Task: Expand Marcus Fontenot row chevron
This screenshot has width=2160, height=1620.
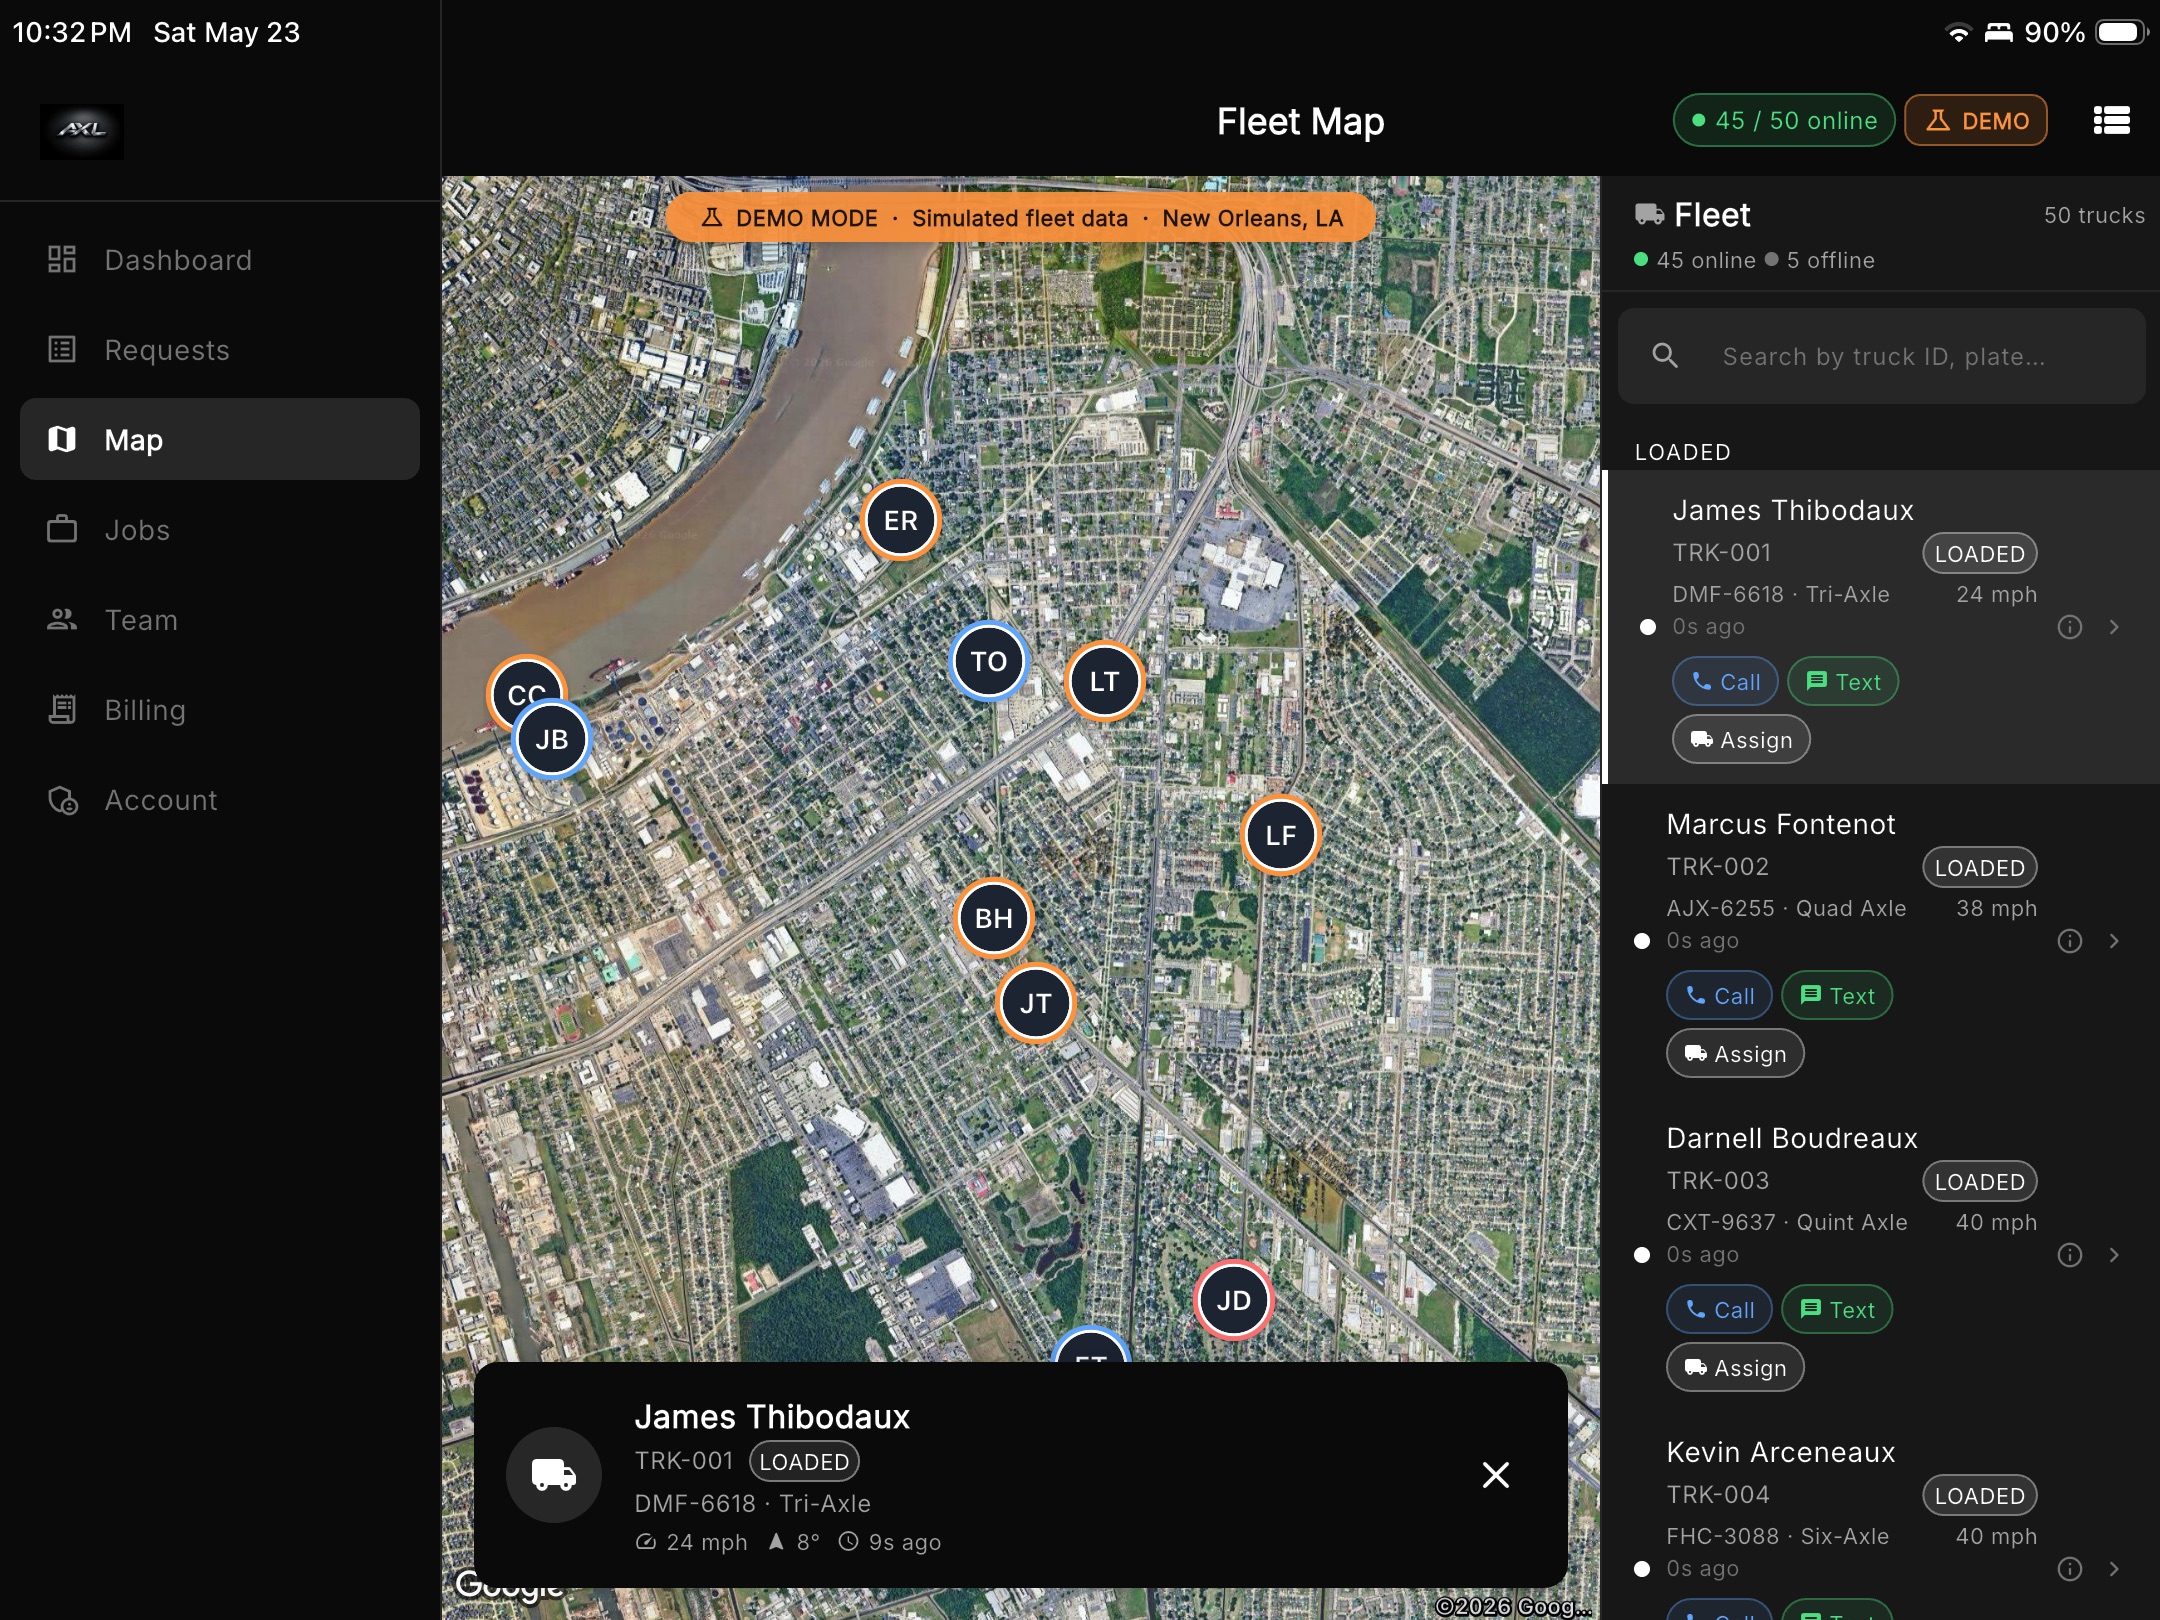Action: (x=2114, y=941)
